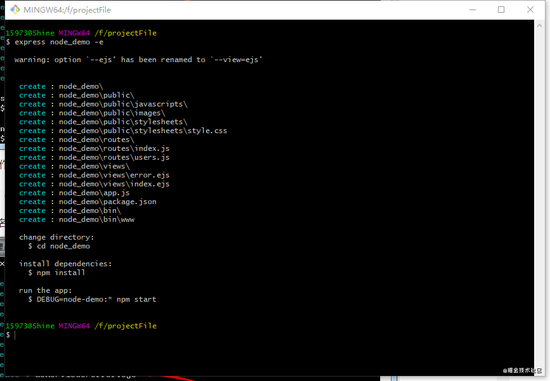Click the warning message about --view=ejs
This screenshot has height=381, width=550.
[x=138, y=60]
